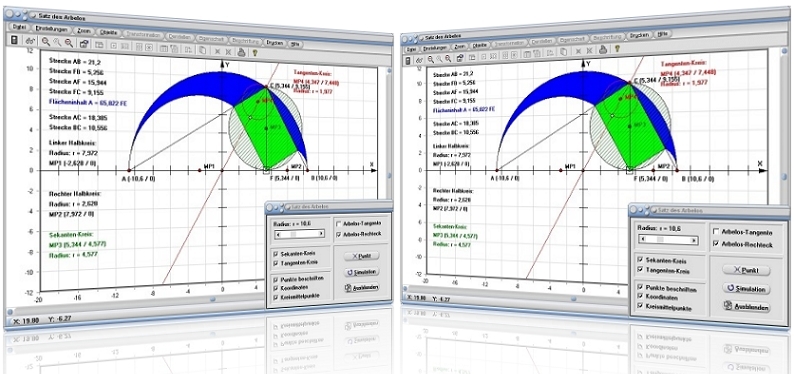Toggle Tangenten-Kreis checkbox in left dialog
Viewport: 794px width, 374px height.
click(x=275, y=263)
